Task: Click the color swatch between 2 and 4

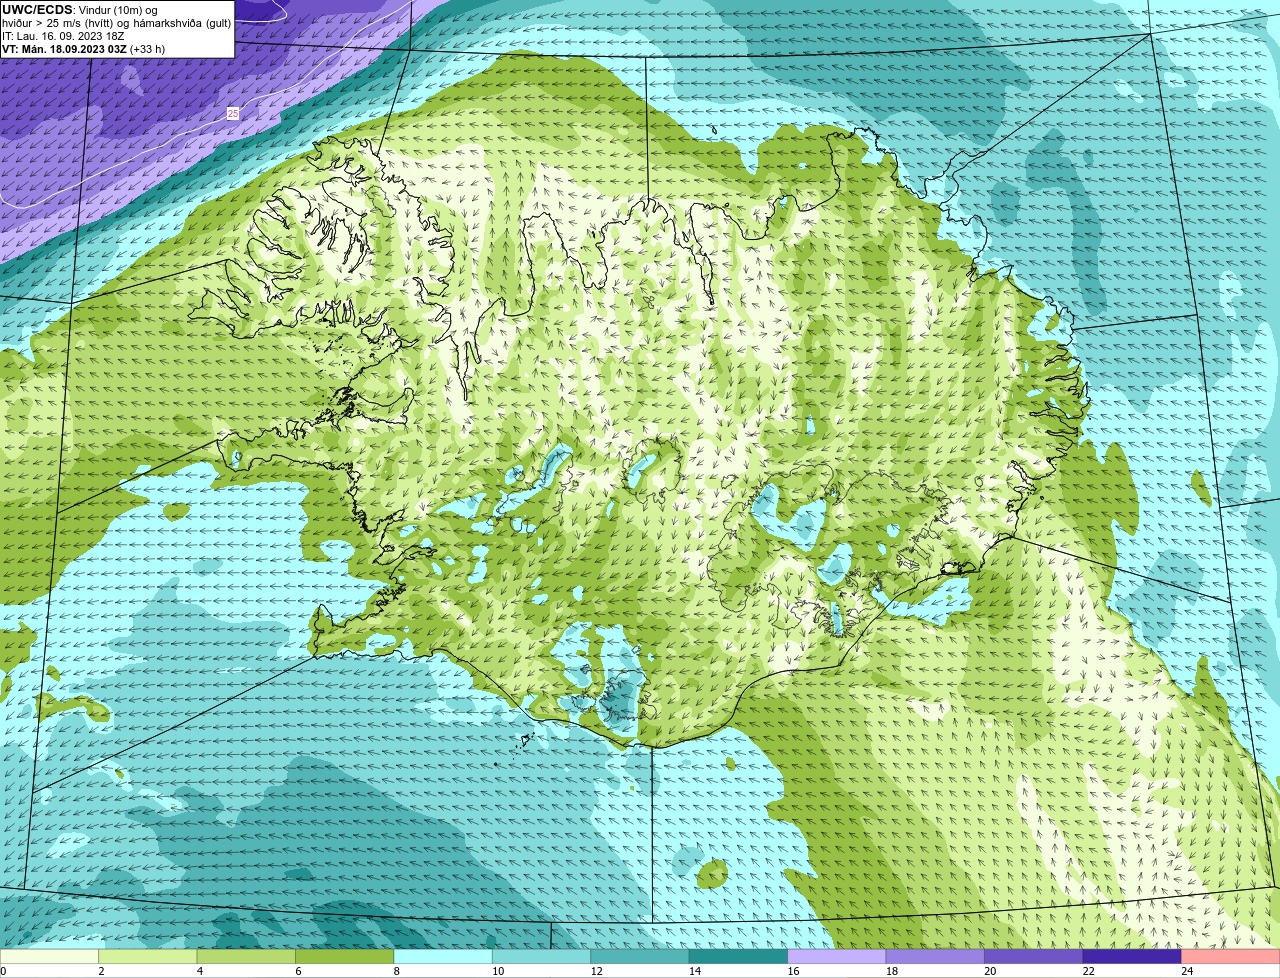Action: (x=148, y=956)
